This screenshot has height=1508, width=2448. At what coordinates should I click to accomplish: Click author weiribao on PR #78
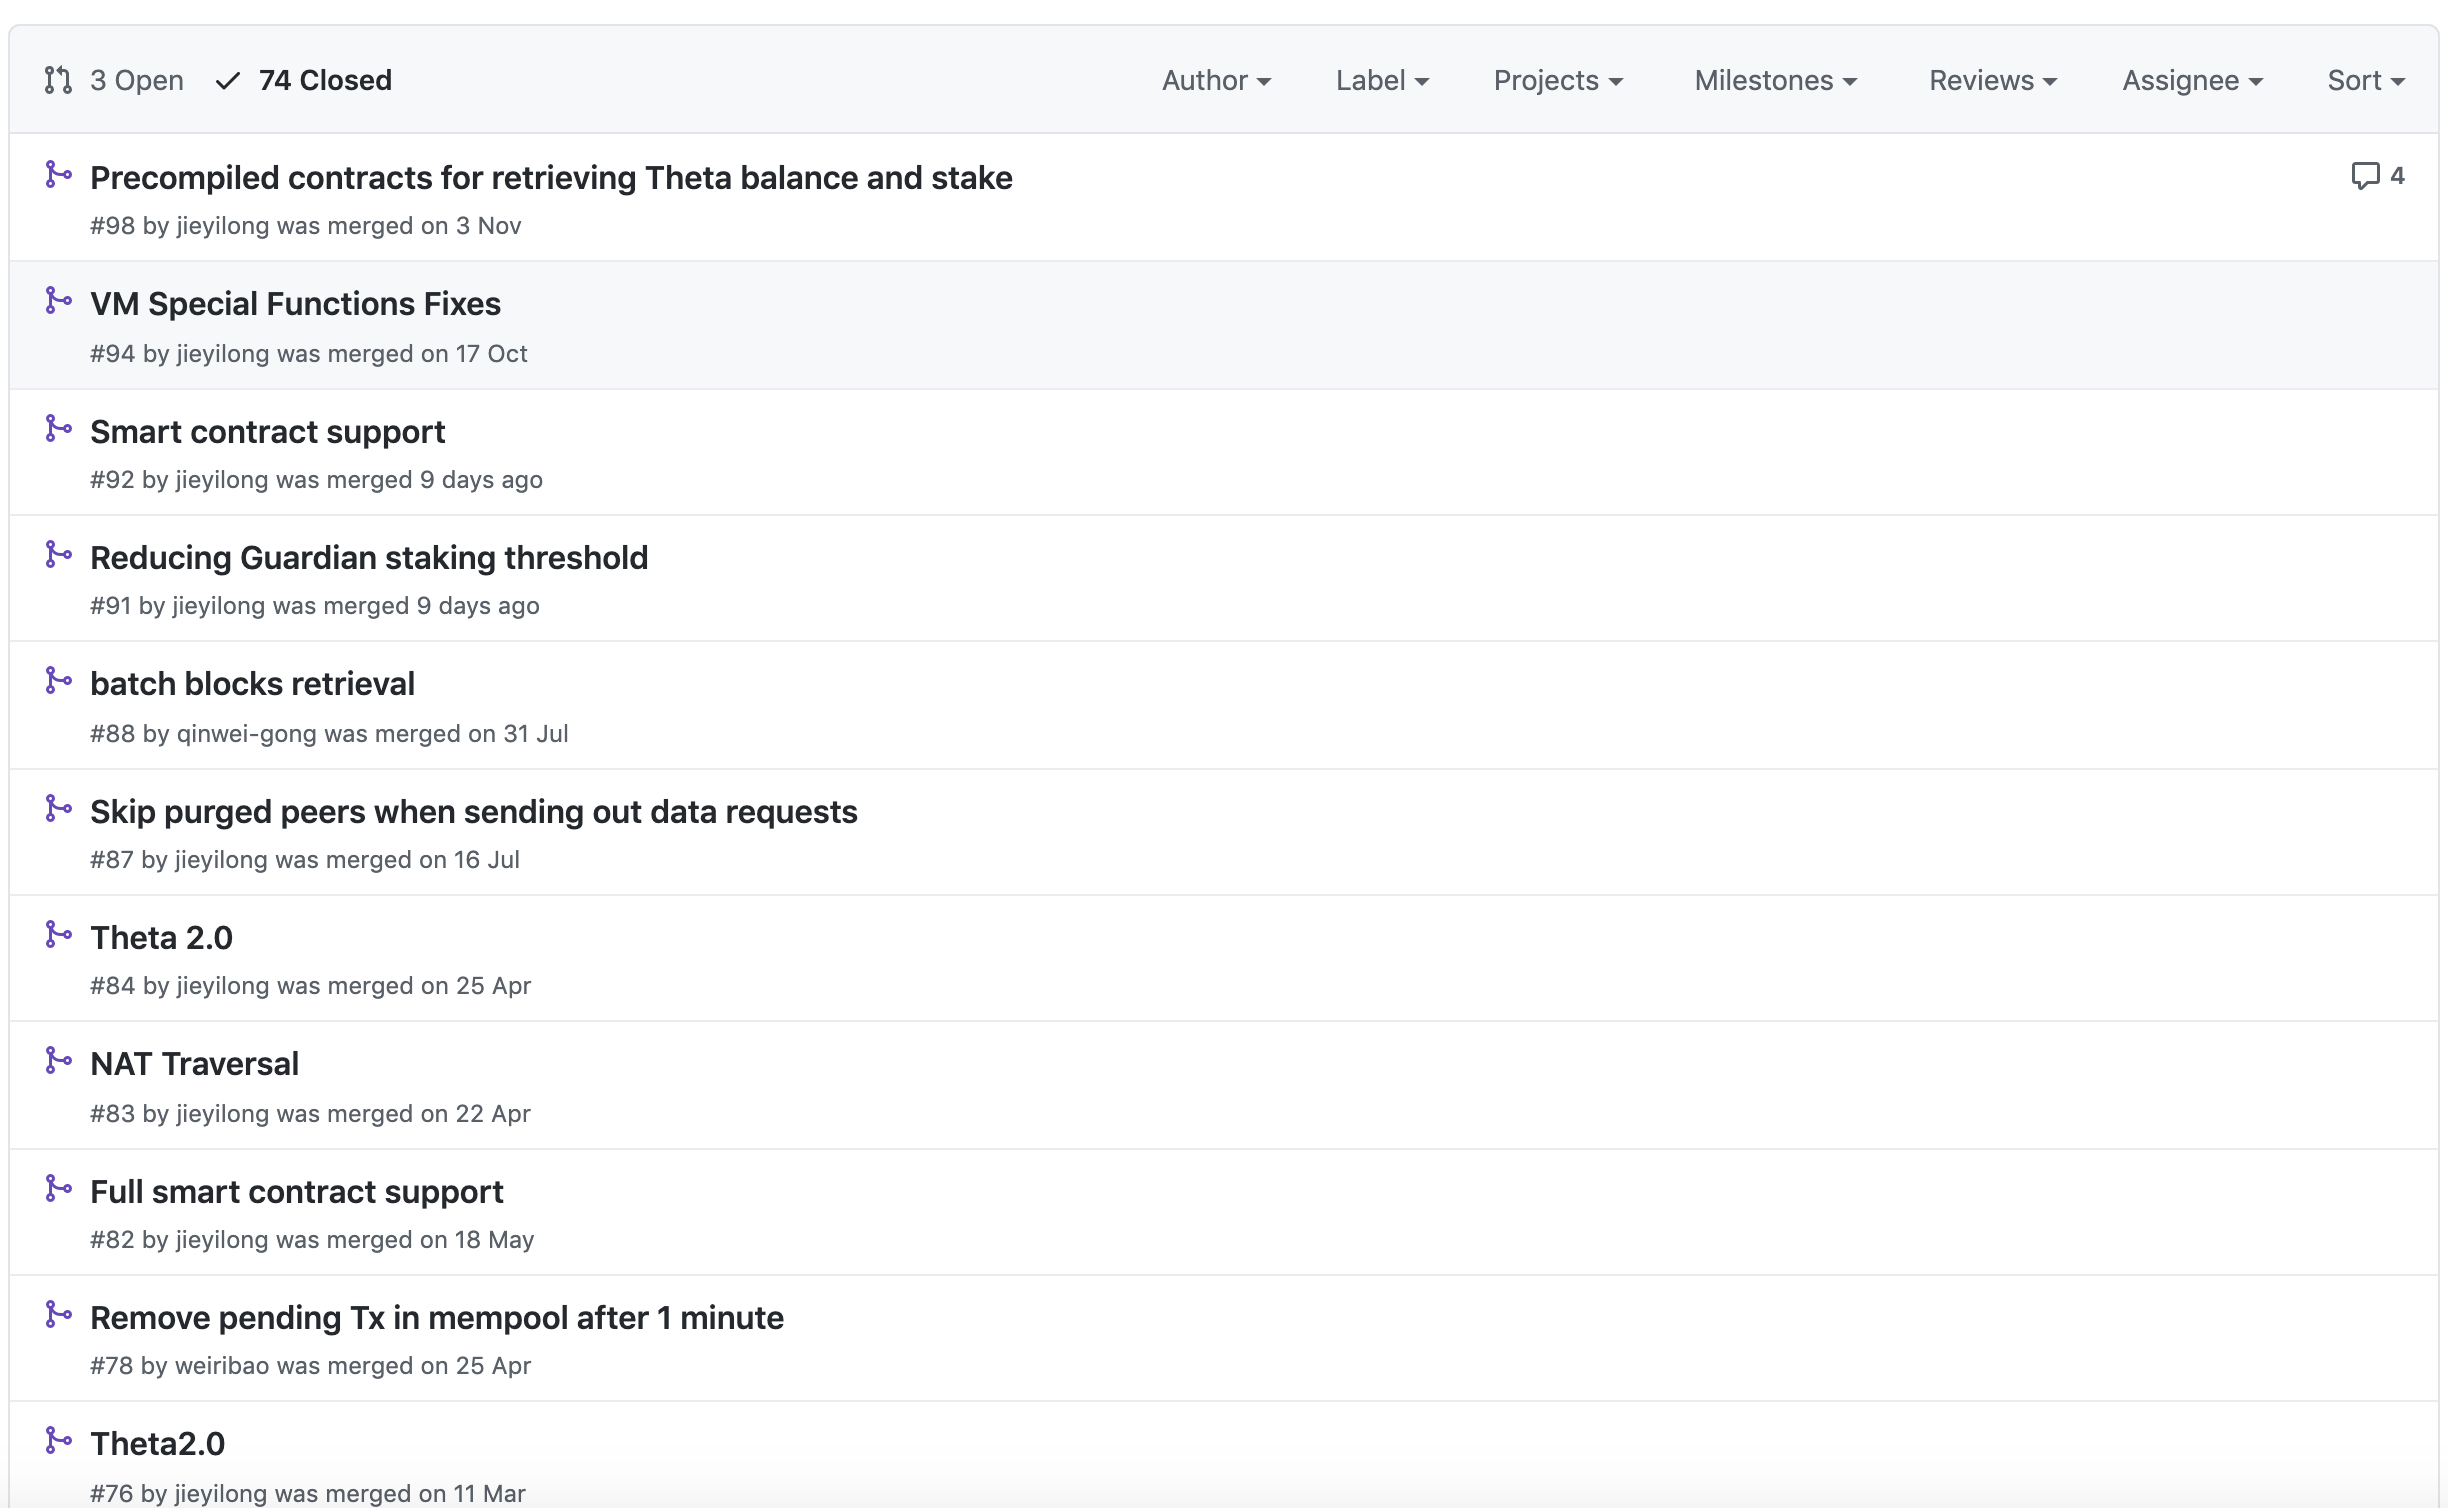point(222,1366)
